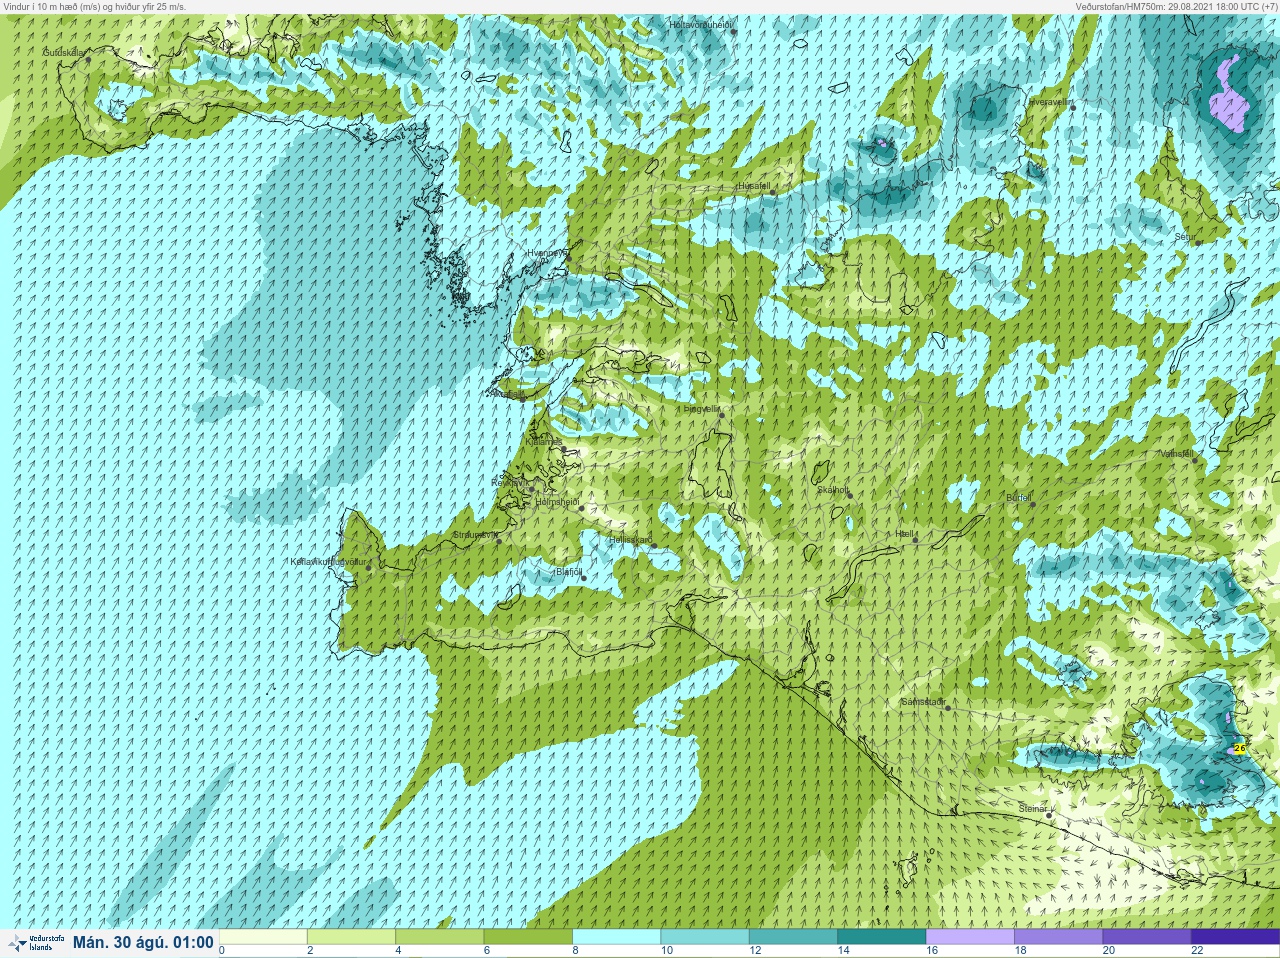
Task: Select the 2–4 m/s light green swatch
Action: [351, 937]
